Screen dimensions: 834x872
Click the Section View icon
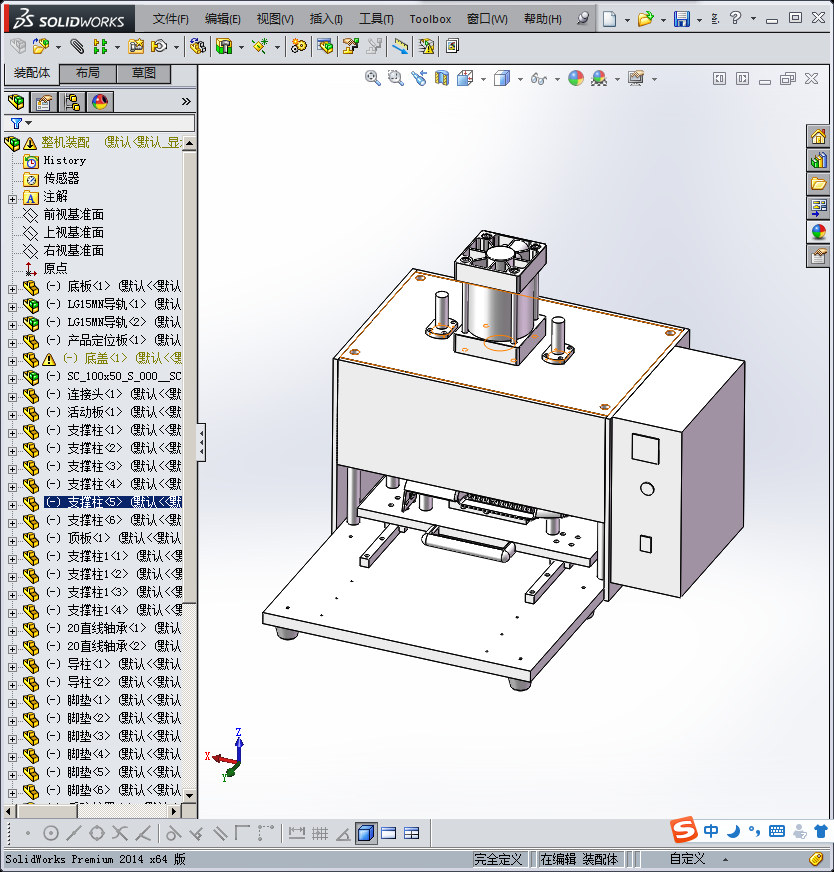click(441, 78)
